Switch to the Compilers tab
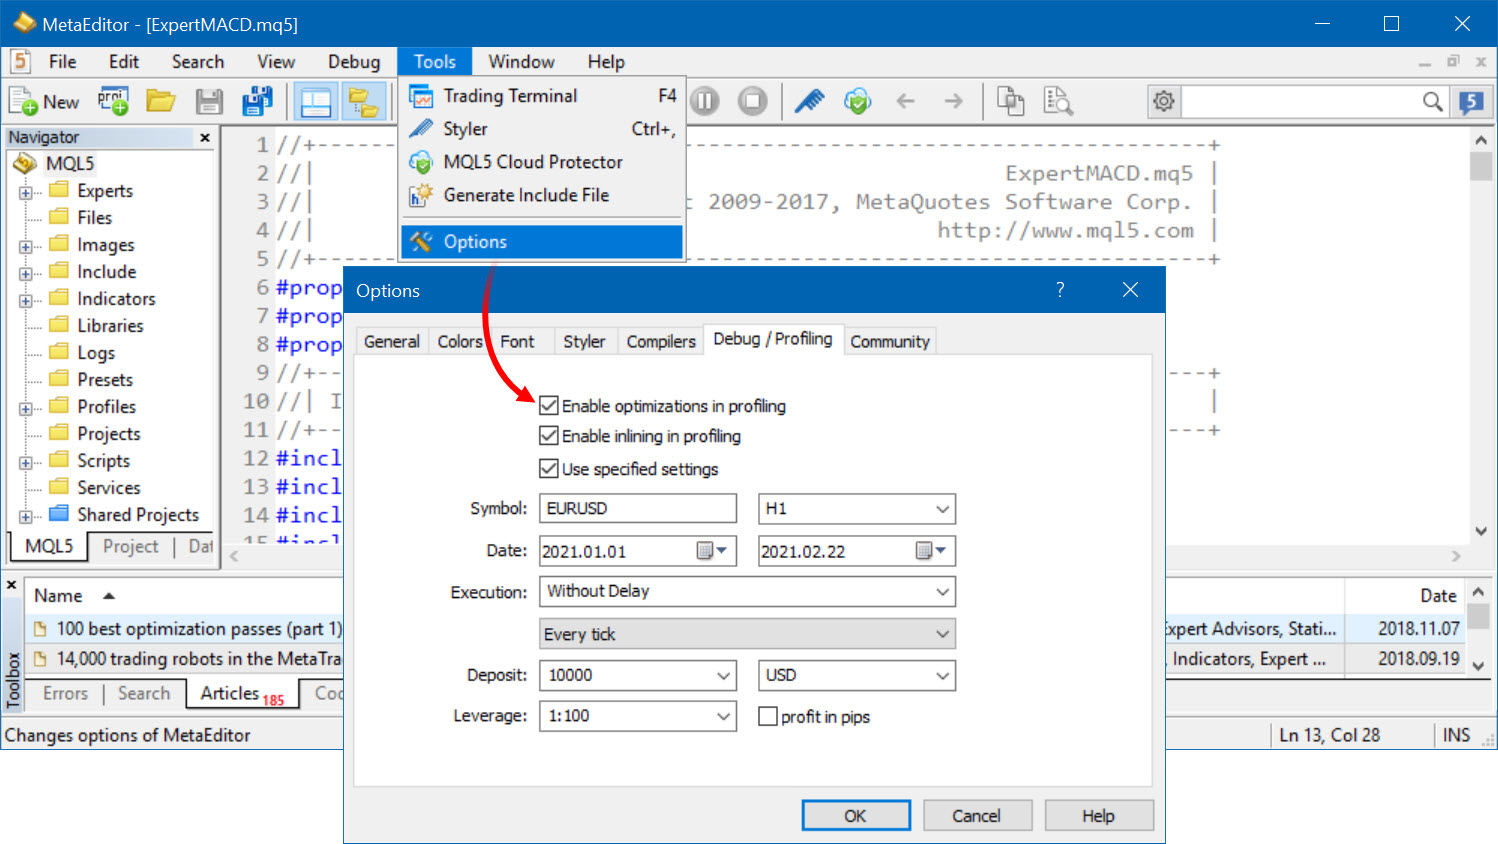The image size is (1498, 844). pyautogui.click(x=660, y=342)
